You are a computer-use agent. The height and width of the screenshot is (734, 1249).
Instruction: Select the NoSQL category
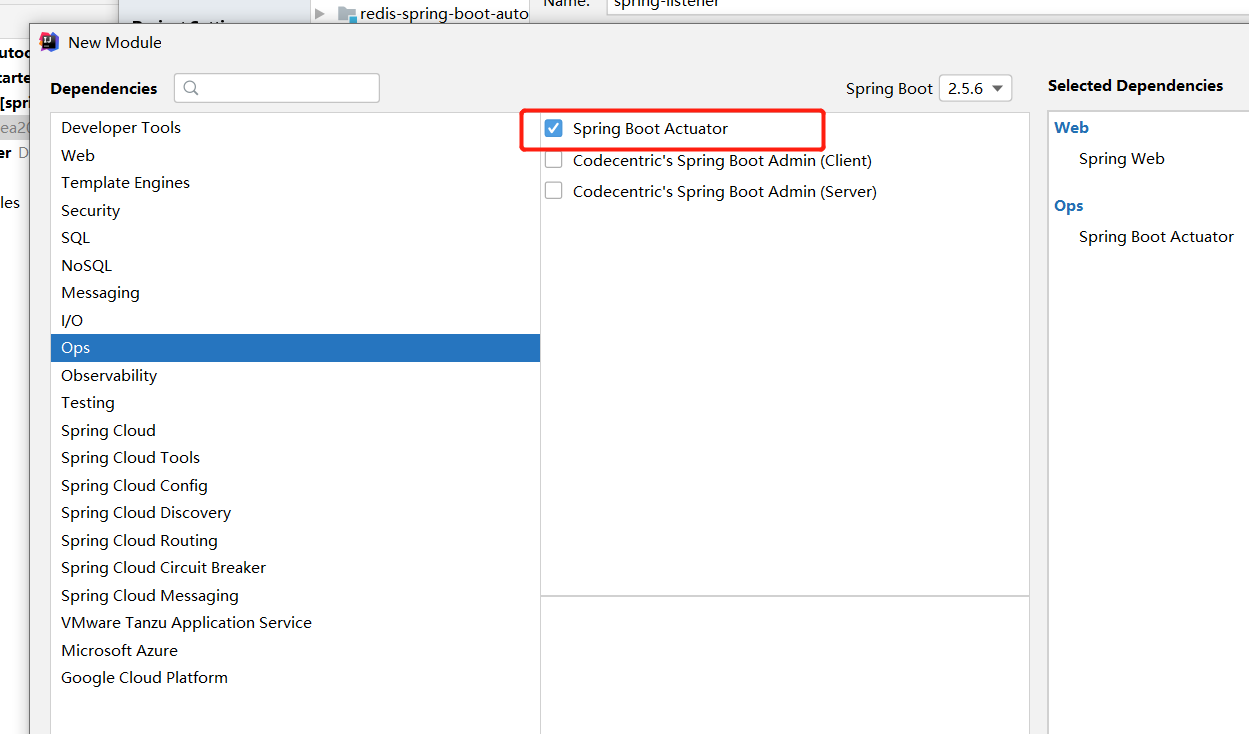pyautogui.click(x=295, y=265)
